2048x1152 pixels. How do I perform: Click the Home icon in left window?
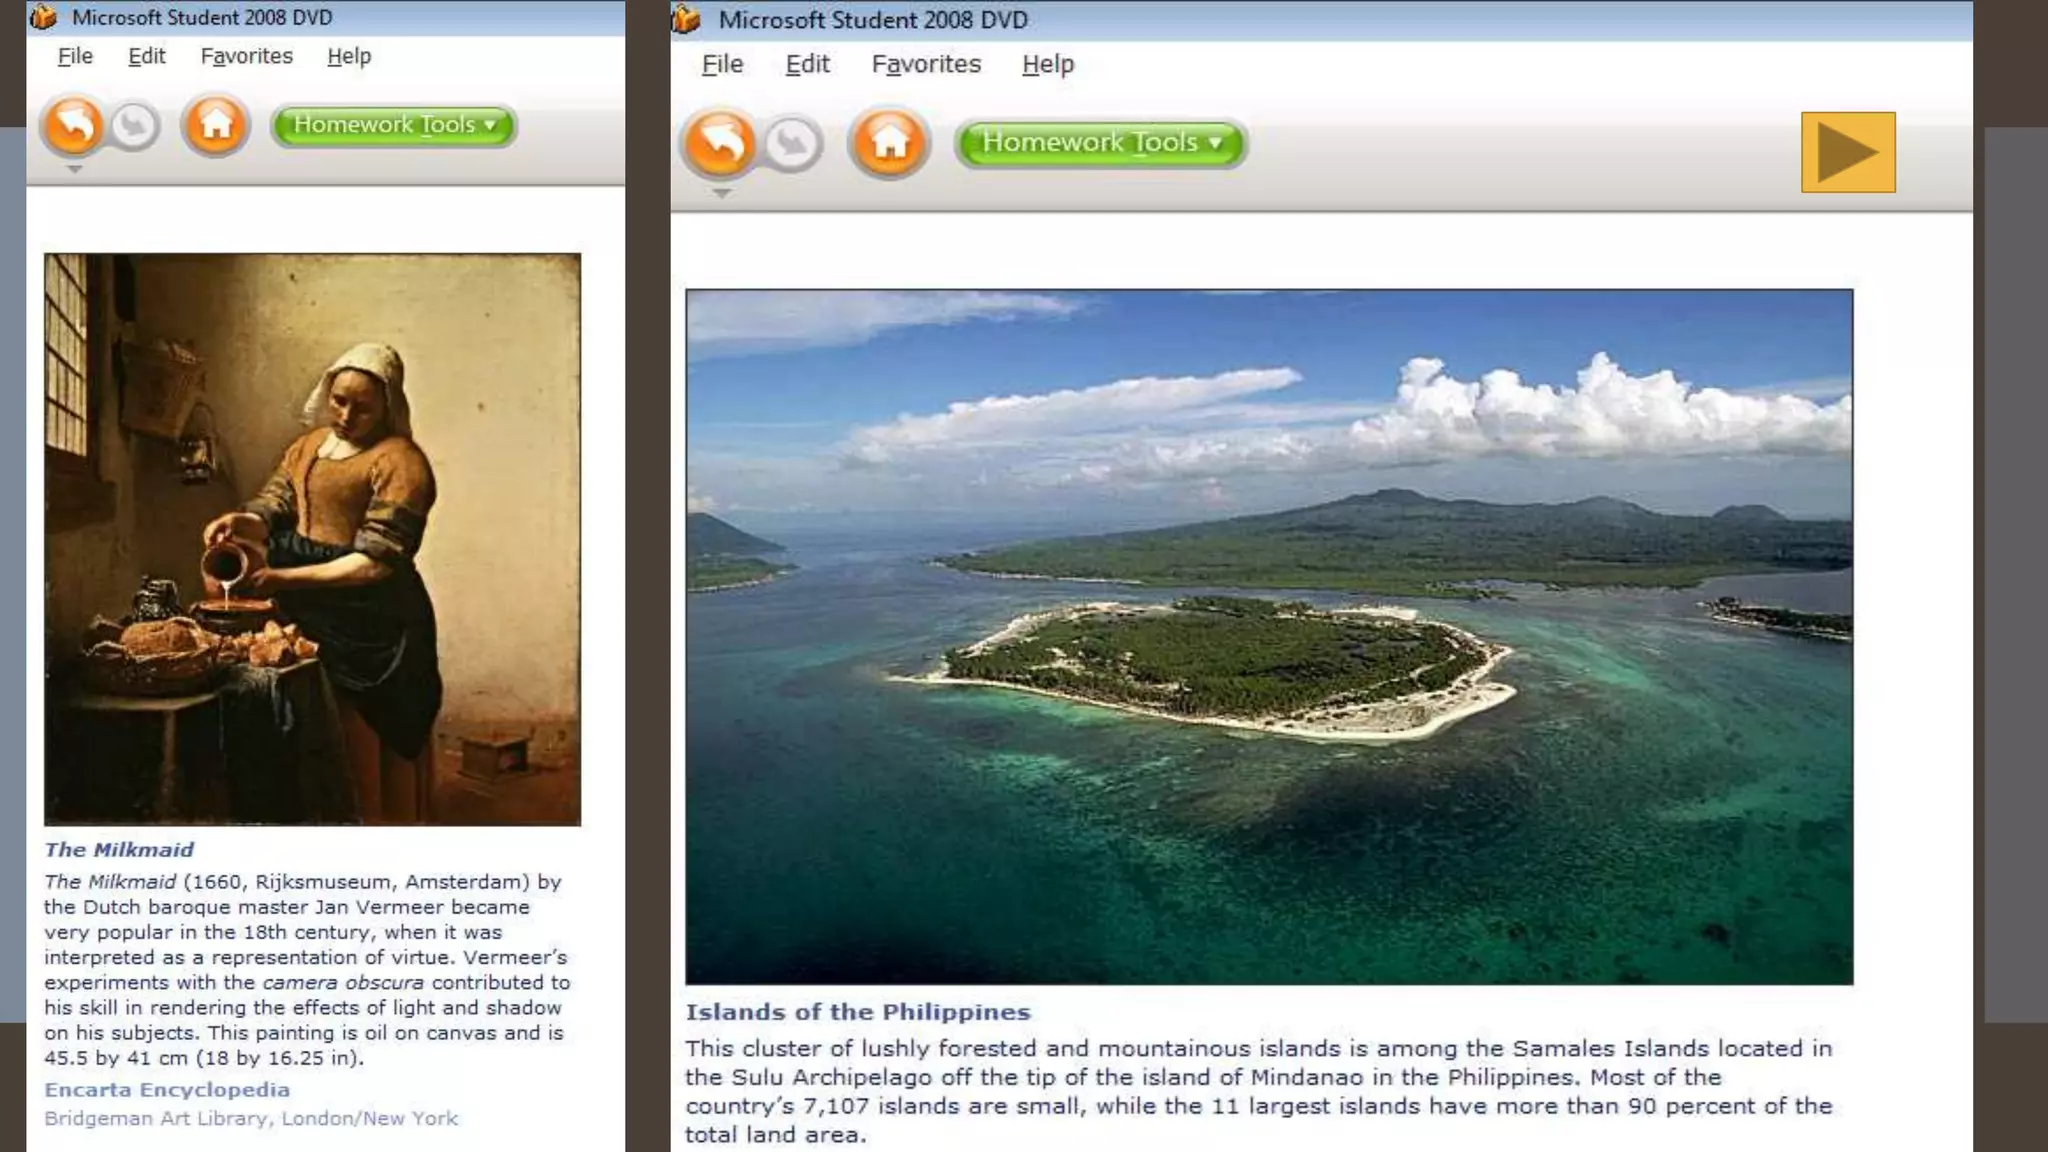point(215,126)
